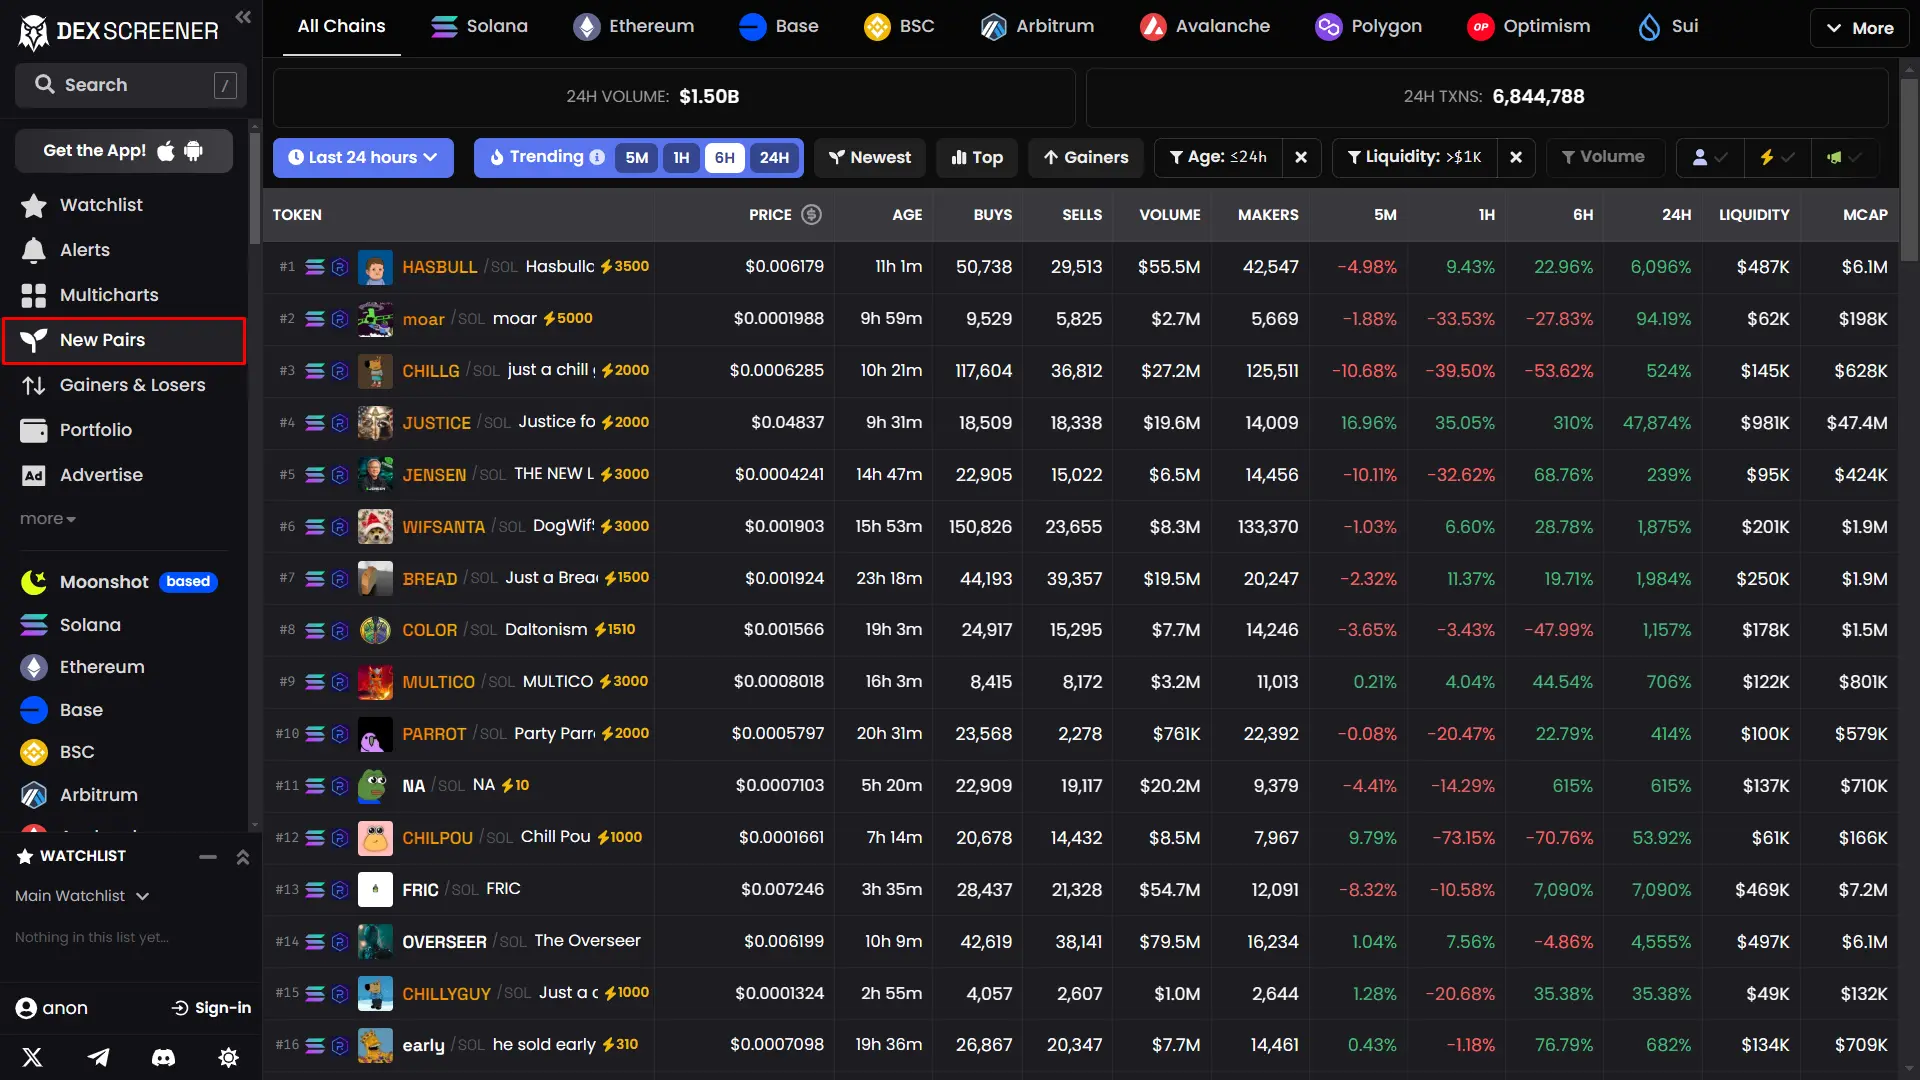This screenshot has height=1080, width=1920.
Task: Collapse the sidebar with double-chevron icon
Action: 243,17
